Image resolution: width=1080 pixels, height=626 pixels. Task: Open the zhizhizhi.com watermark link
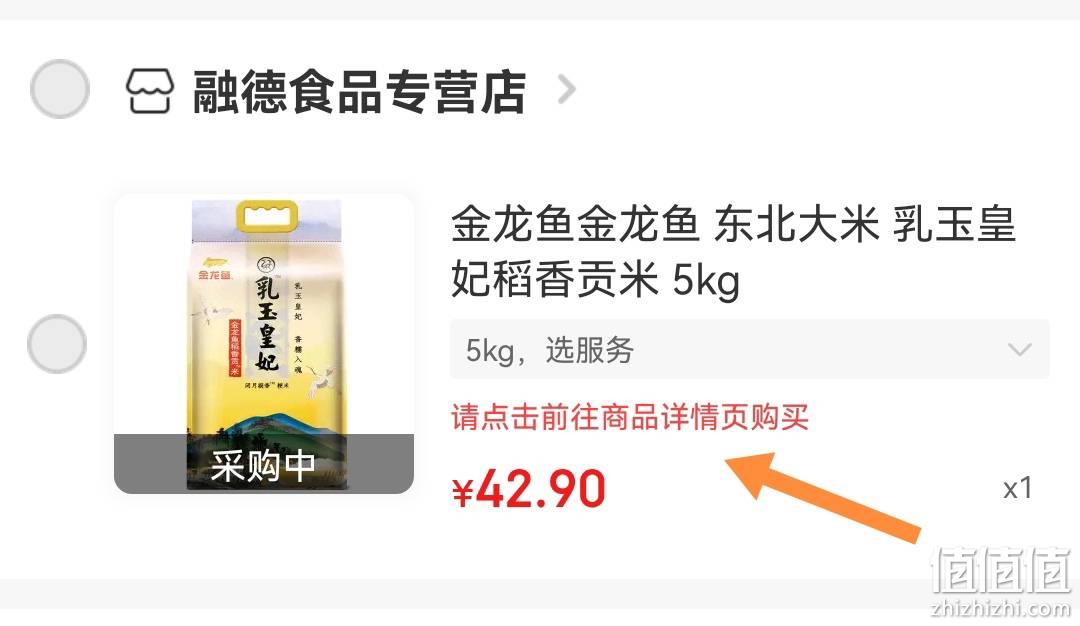[1001, 608]
